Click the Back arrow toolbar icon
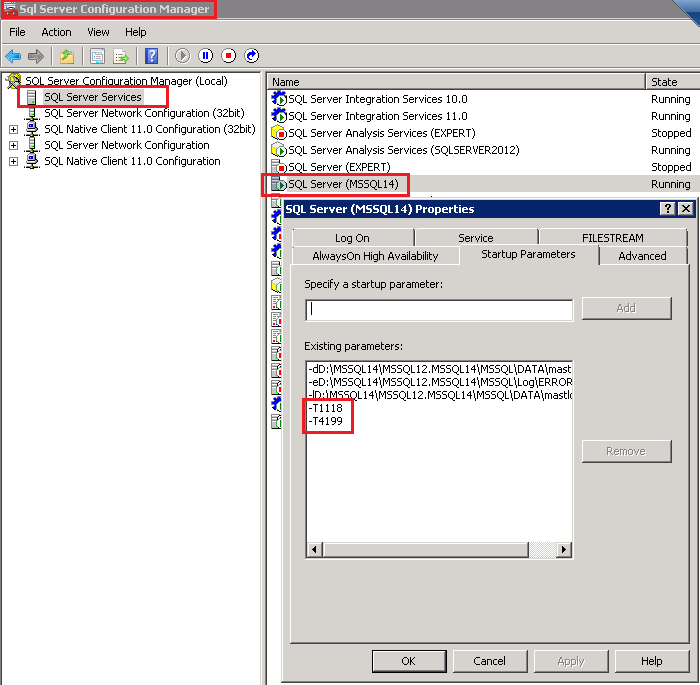Image resolution: width=700 pixels, height=685 pixels. click(13, 56)
